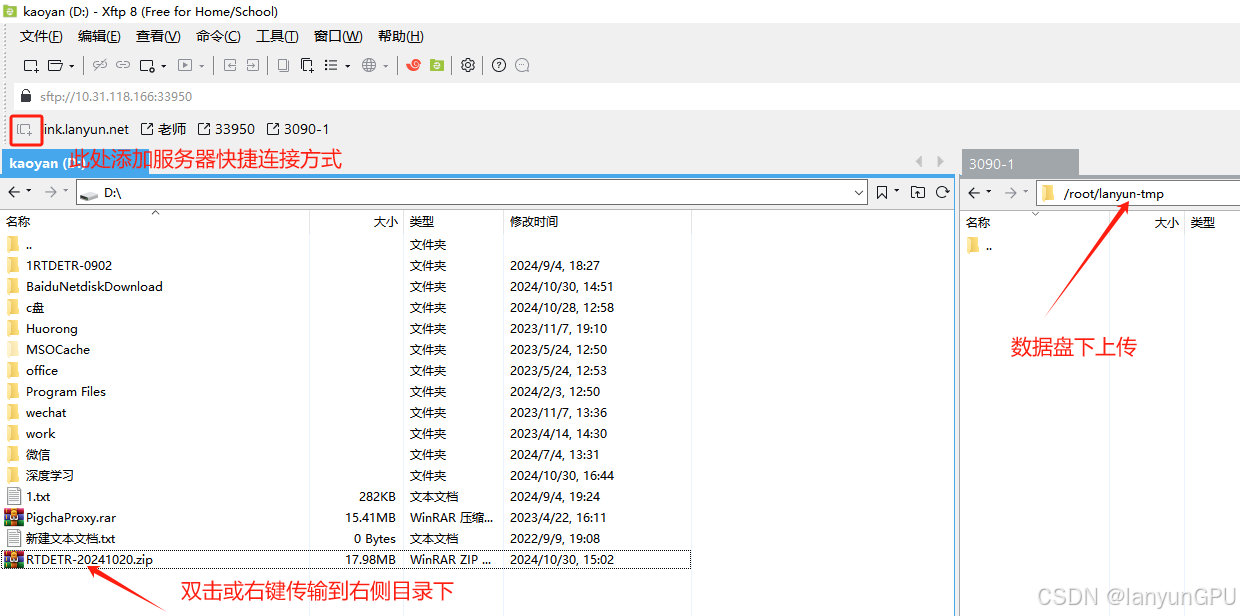Click the green Xftp toolbar icon

437,66
